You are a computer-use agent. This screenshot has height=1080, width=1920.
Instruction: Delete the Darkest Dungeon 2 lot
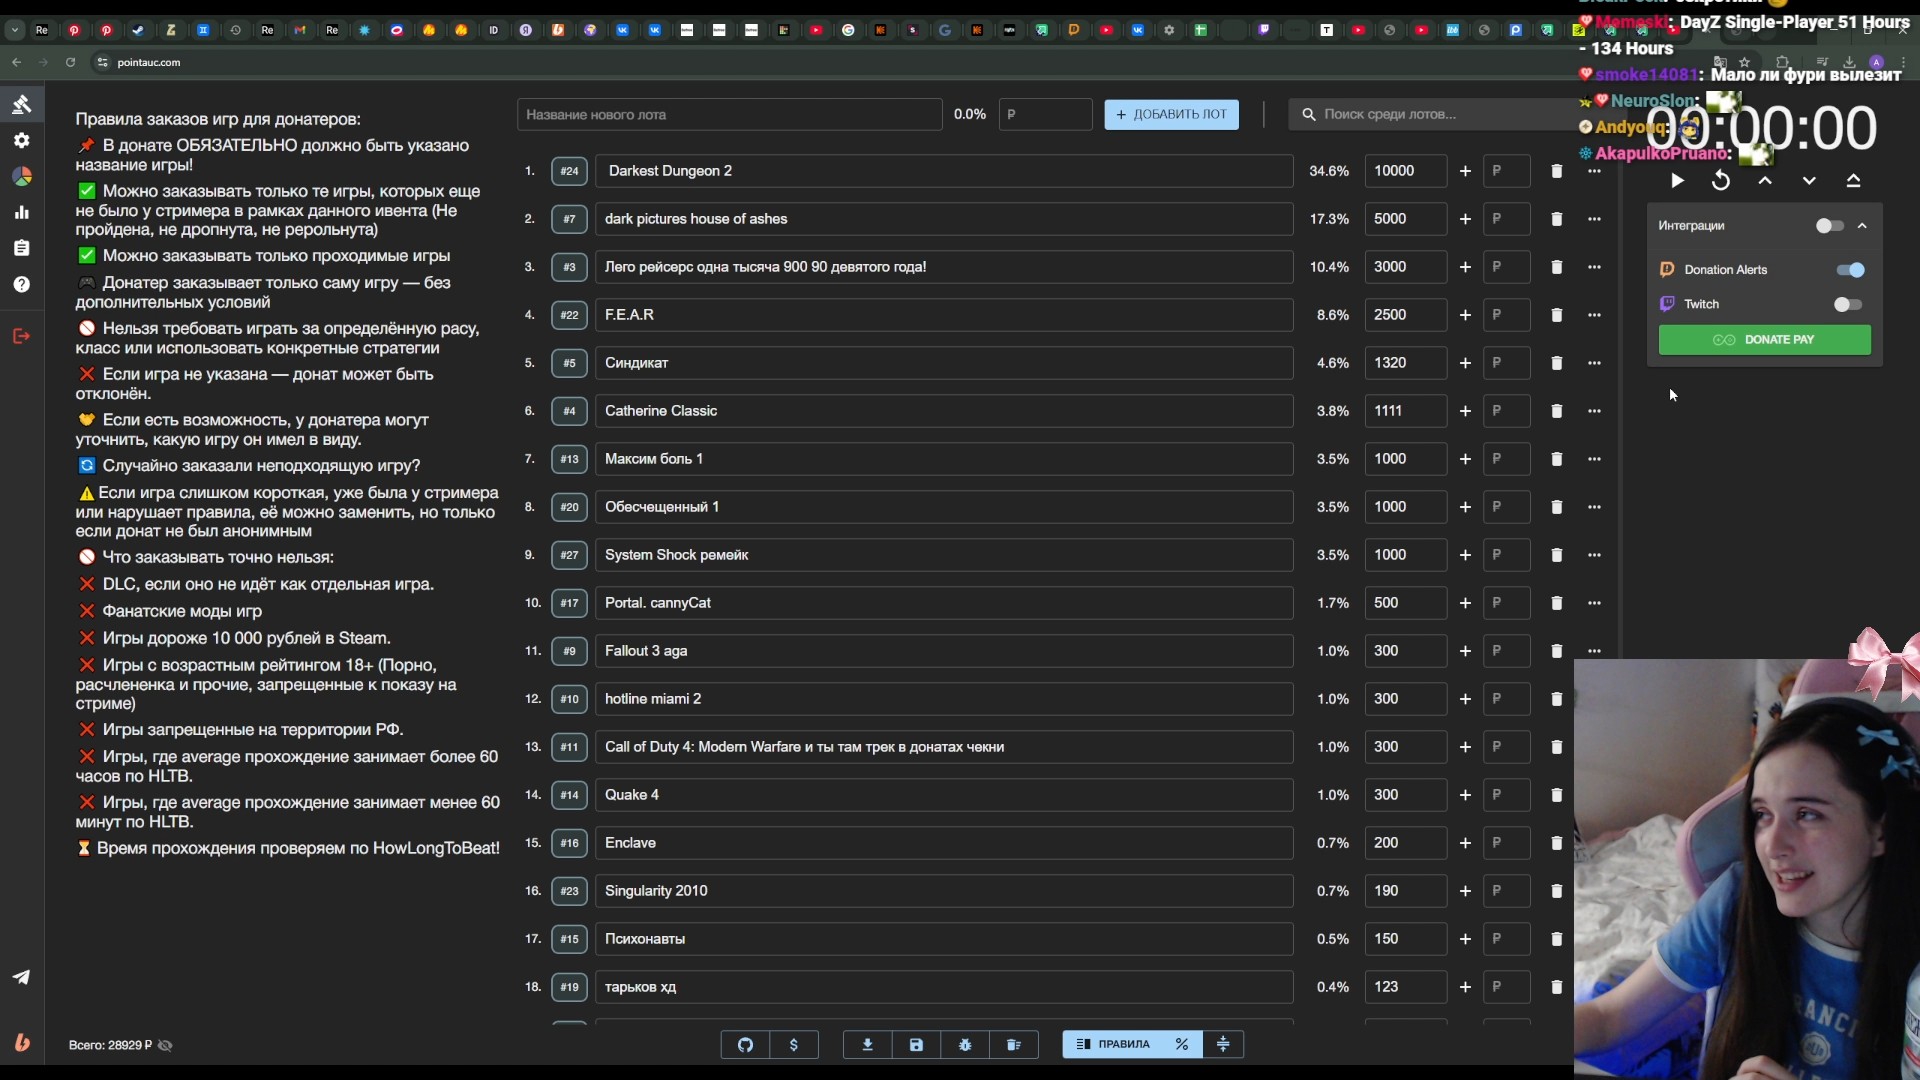pyautogui.click(x=1556, y=171)
